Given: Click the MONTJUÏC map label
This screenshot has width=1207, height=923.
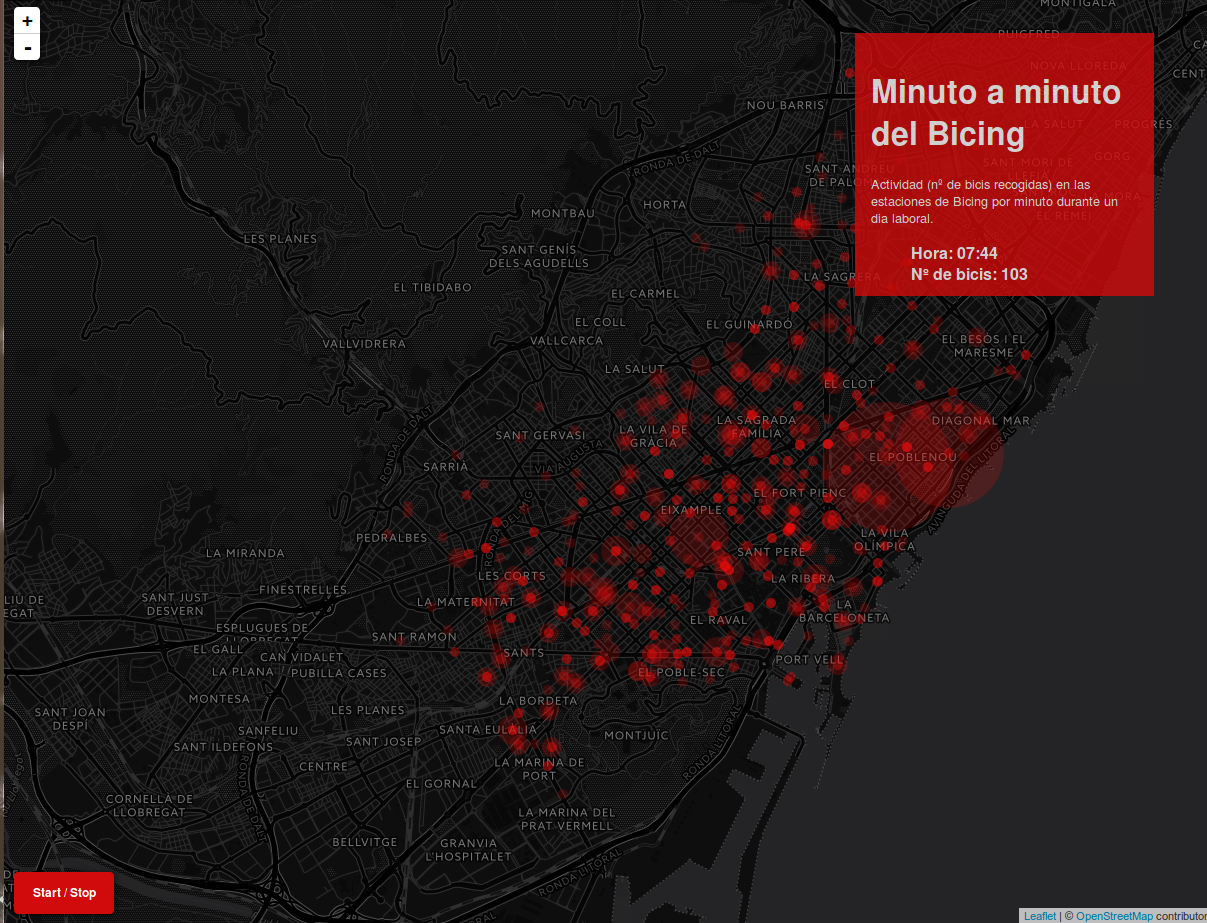Looking at the screenshot, I should tap(636, 735).
